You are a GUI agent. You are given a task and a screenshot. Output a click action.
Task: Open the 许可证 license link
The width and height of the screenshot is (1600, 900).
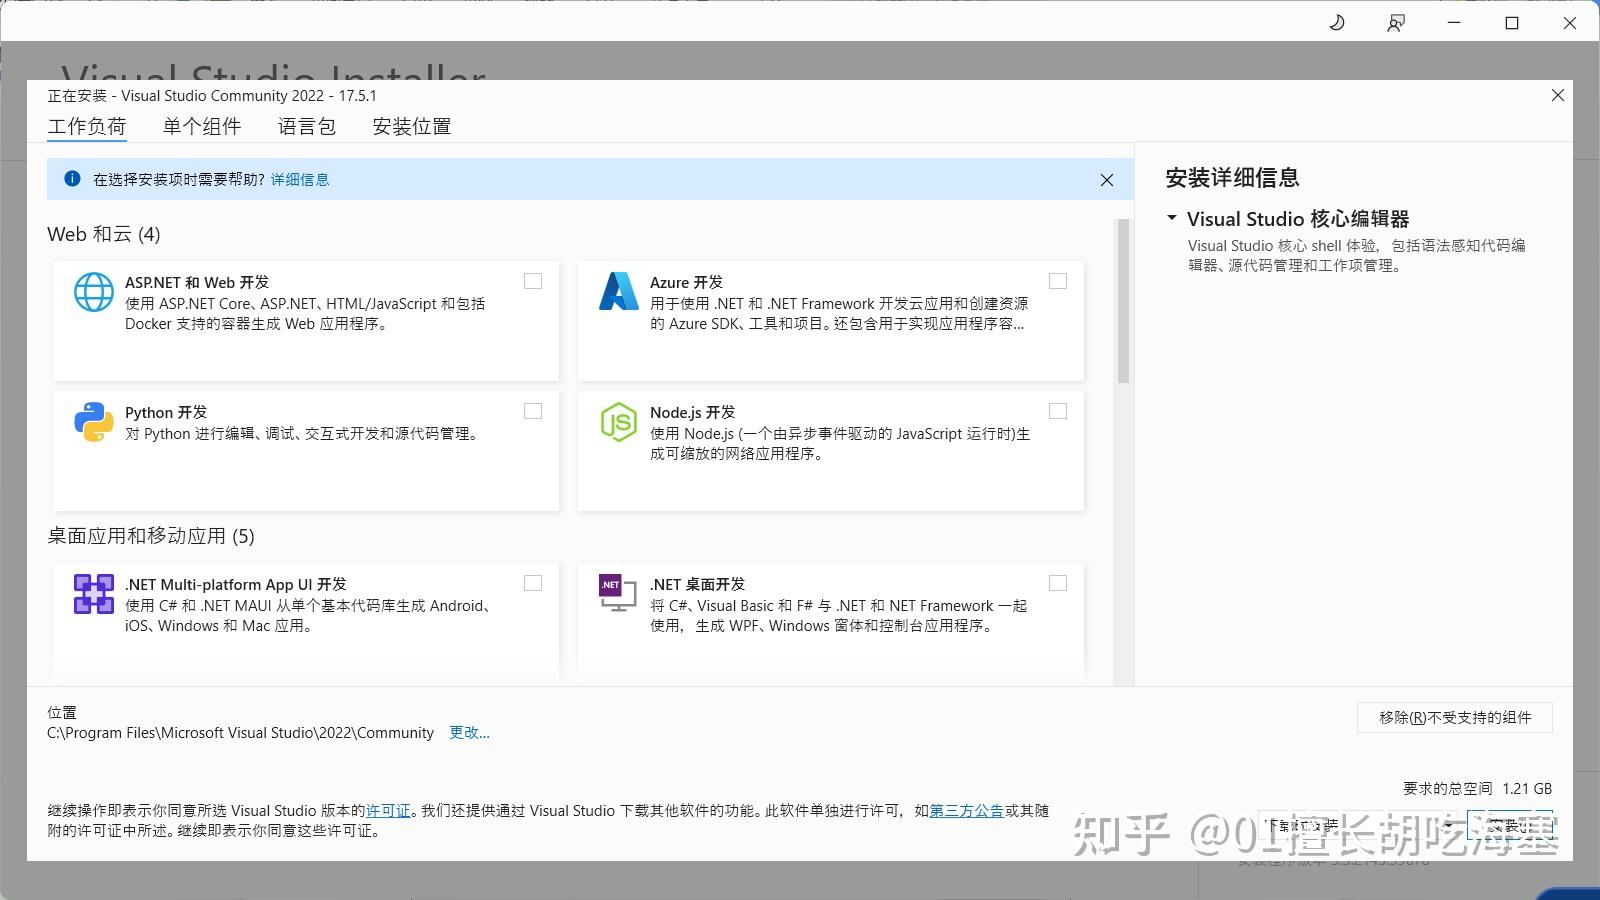pos(388,811)
